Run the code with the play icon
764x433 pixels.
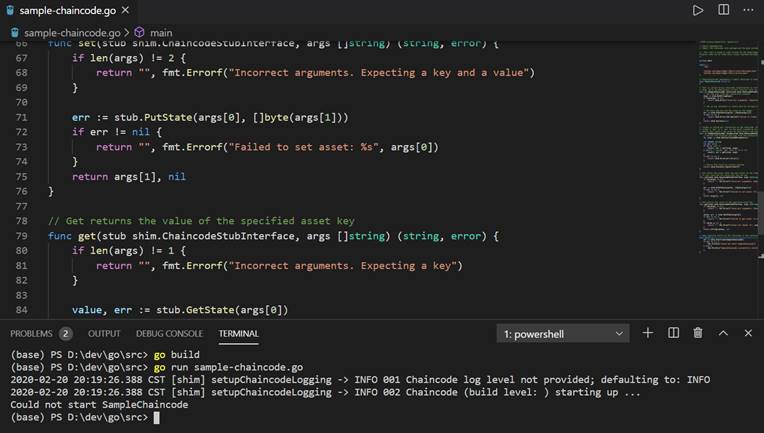pyautogui.click(x=698, y=10)
